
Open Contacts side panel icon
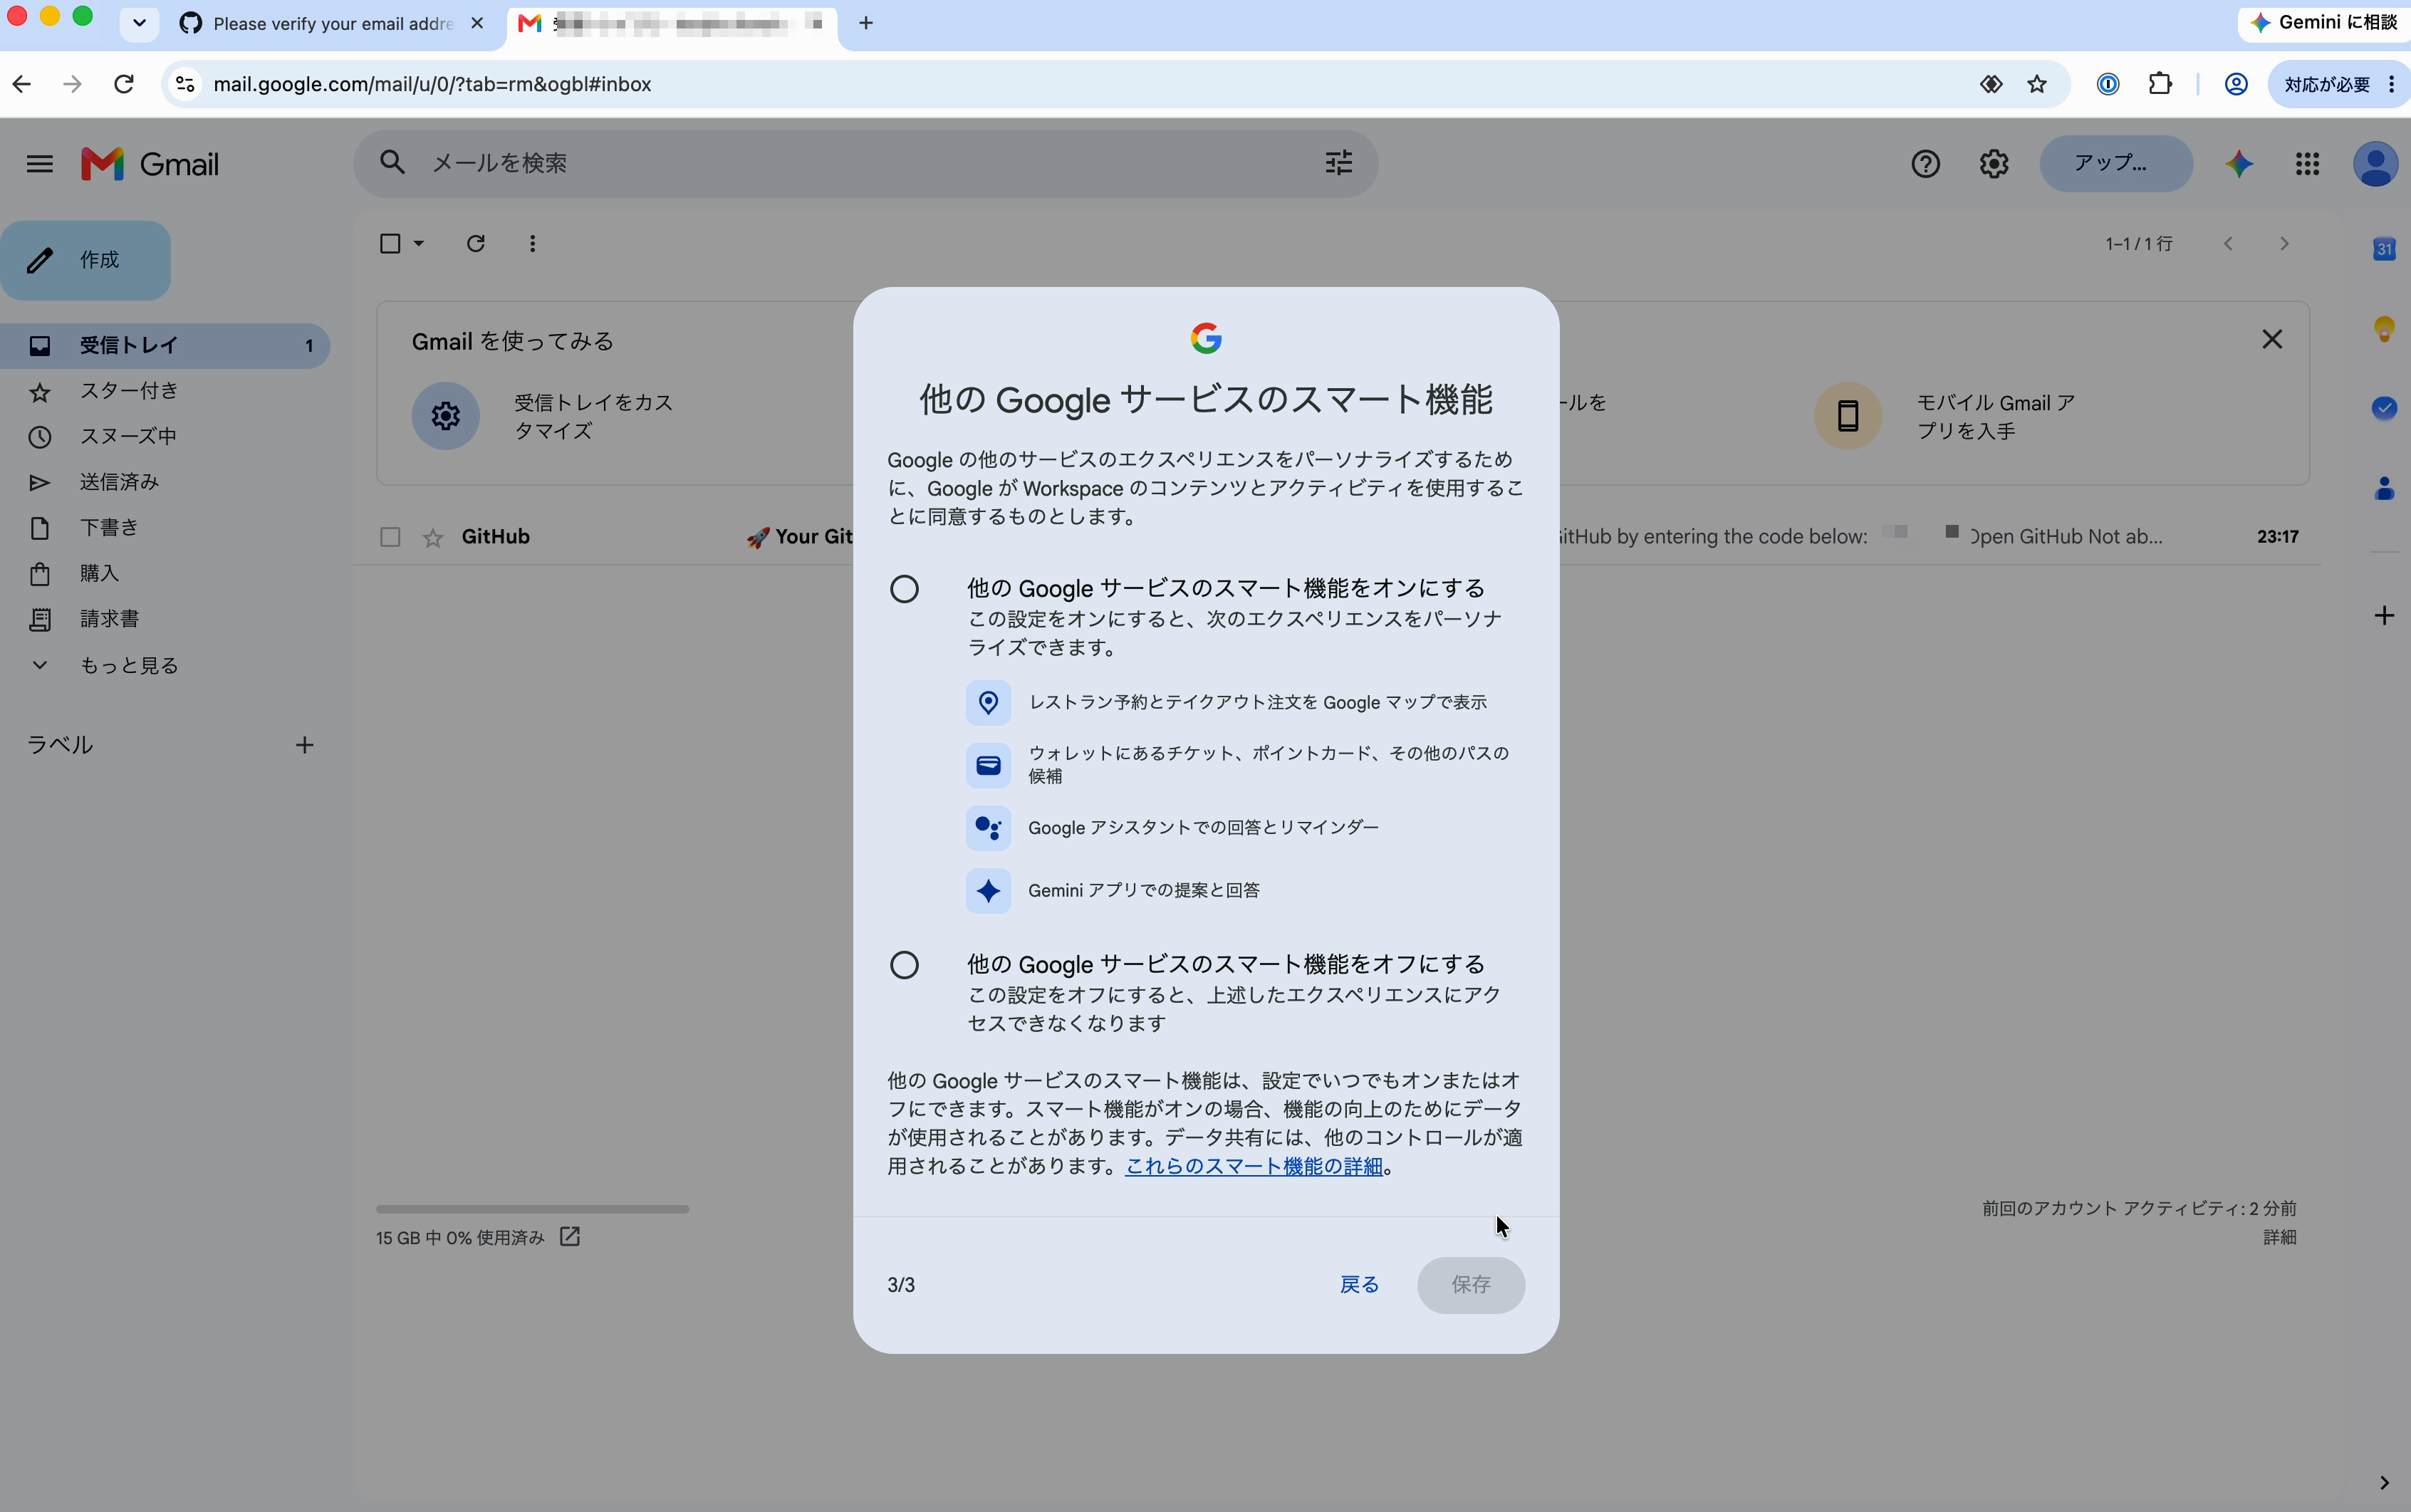[x=2384, y=487]
